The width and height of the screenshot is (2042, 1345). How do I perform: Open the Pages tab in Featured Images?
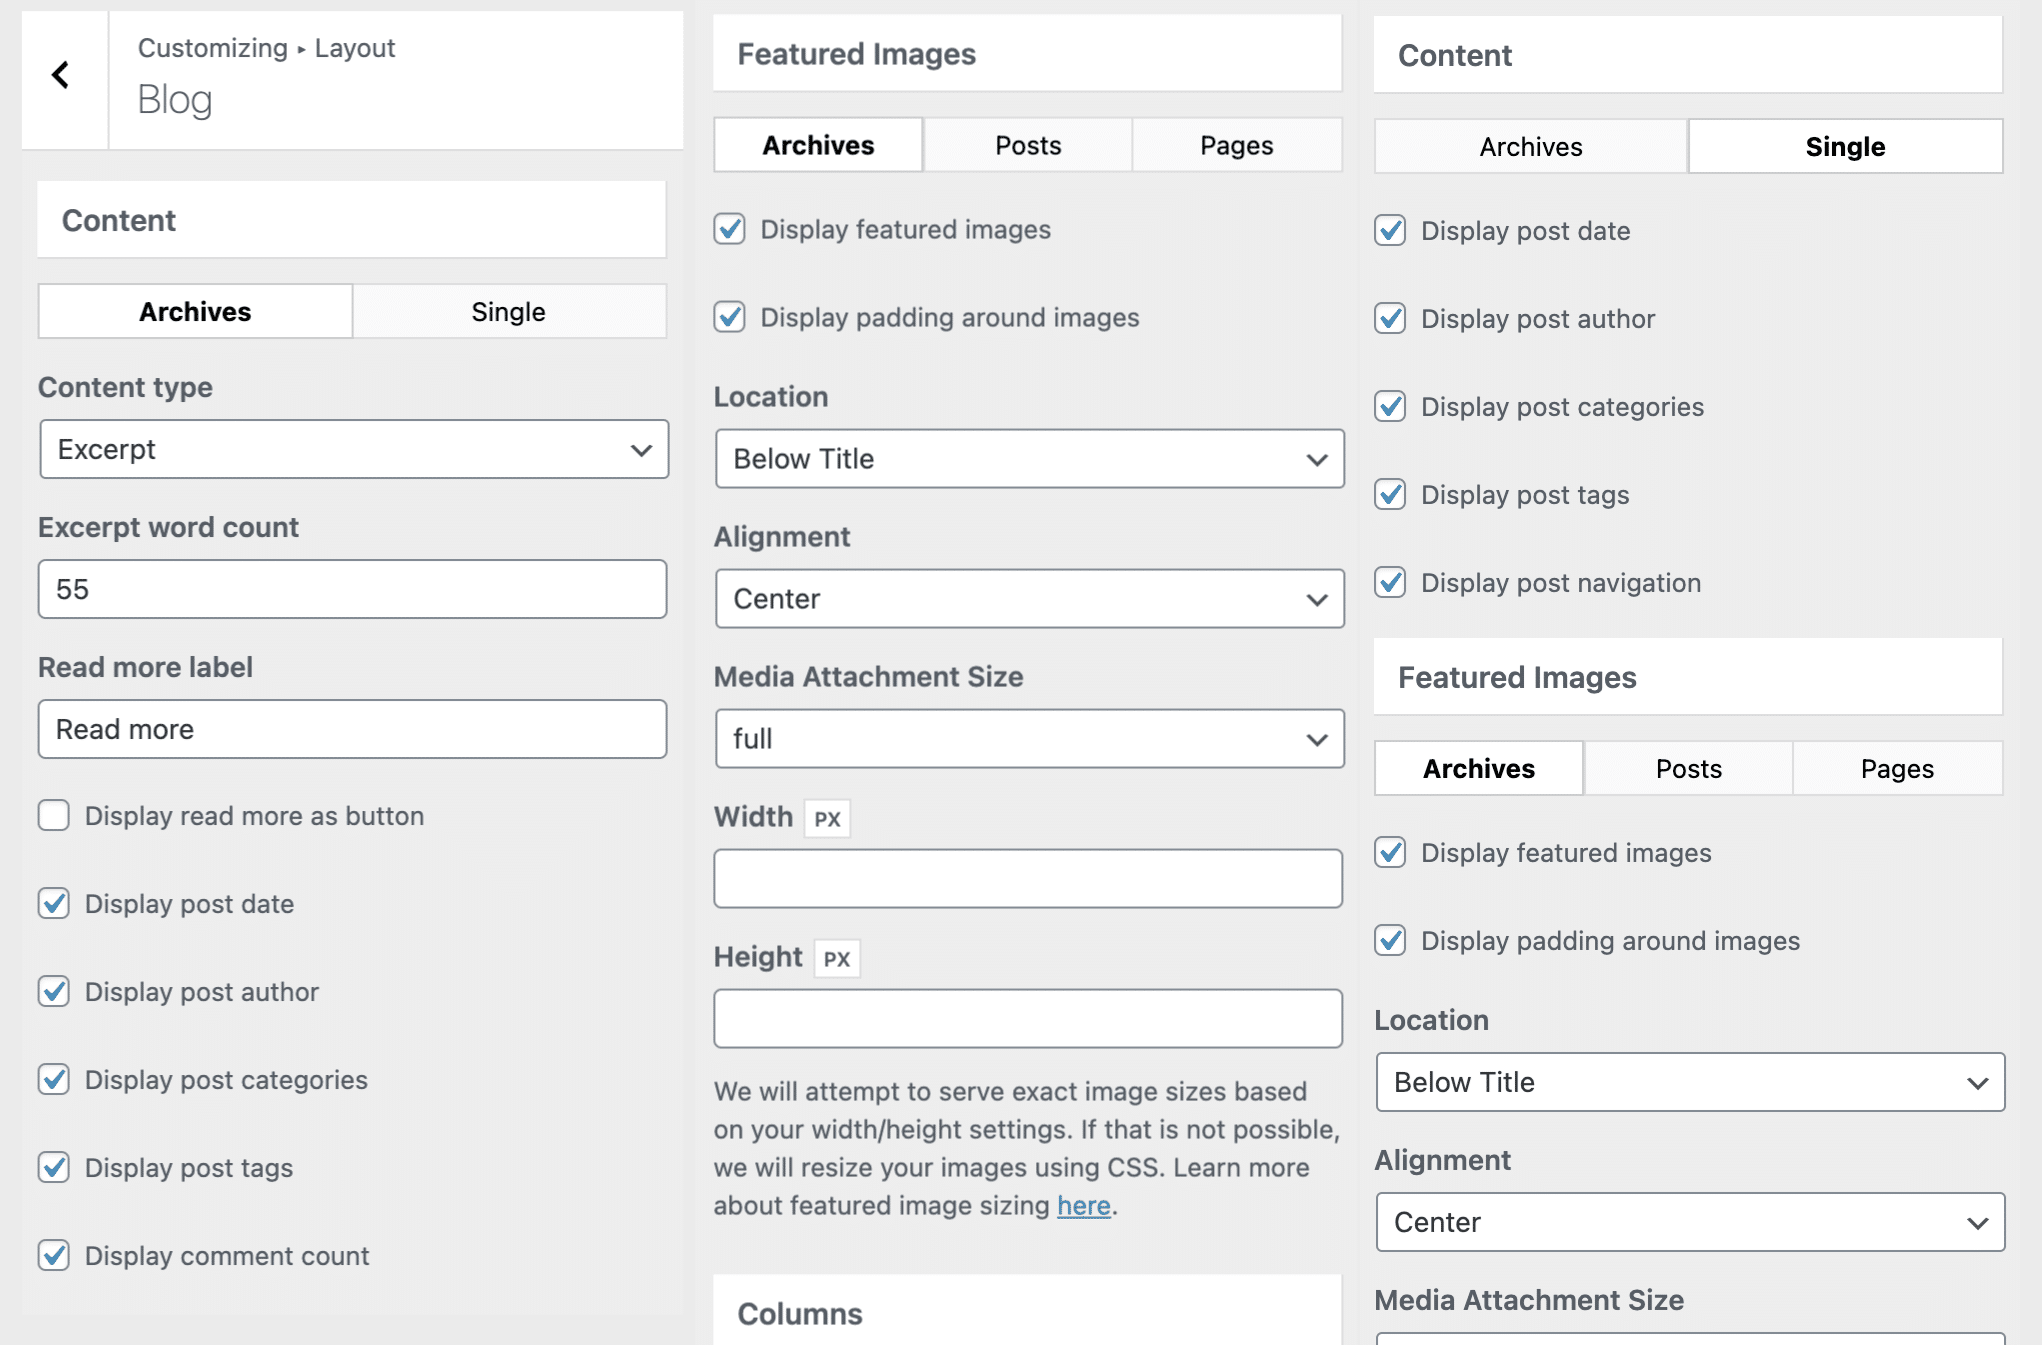pos(1236,144)
